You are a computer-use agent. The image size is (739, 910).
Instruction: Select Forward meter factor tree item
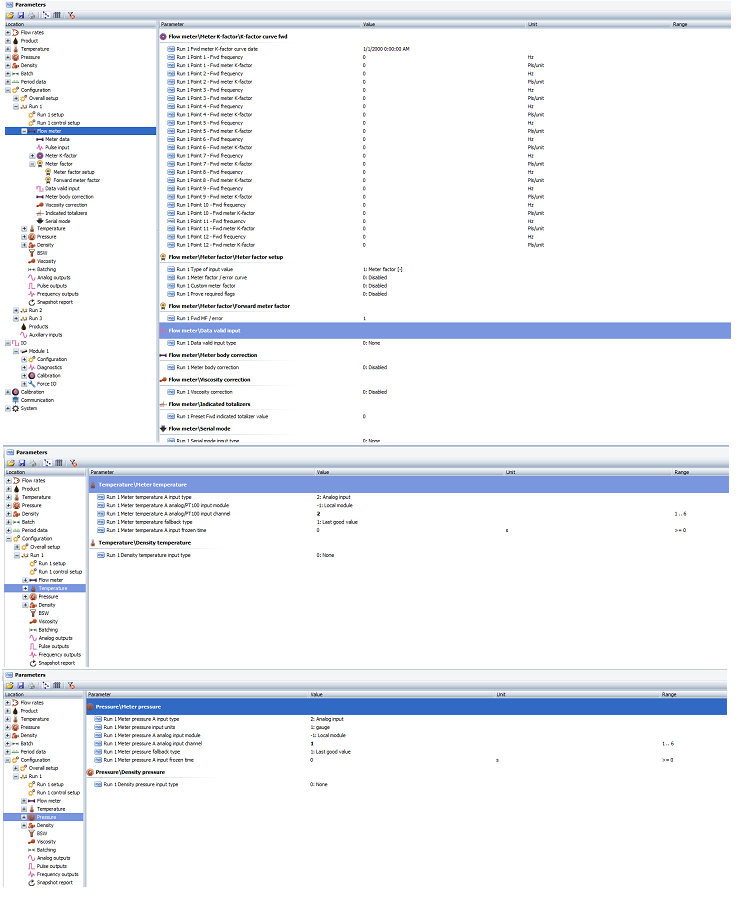point(77,180)
